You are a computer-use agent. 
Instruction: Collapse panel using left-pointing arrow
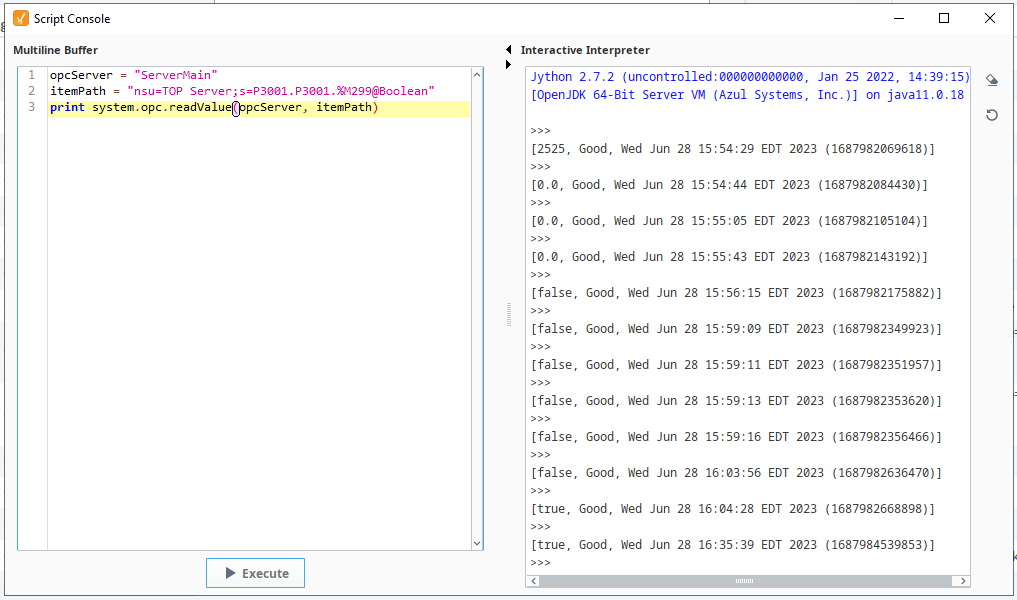point(508,49)
